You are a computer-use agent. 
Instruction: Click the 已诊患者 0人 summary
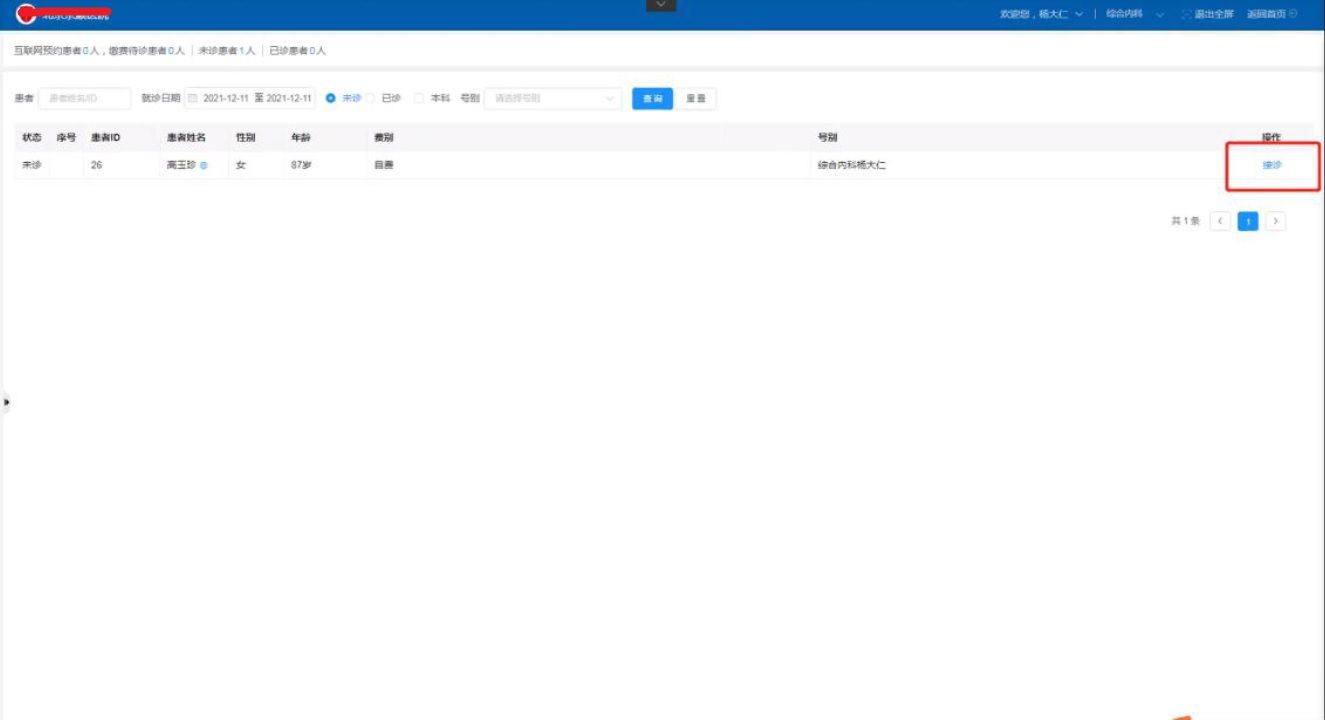pos(298,50)
